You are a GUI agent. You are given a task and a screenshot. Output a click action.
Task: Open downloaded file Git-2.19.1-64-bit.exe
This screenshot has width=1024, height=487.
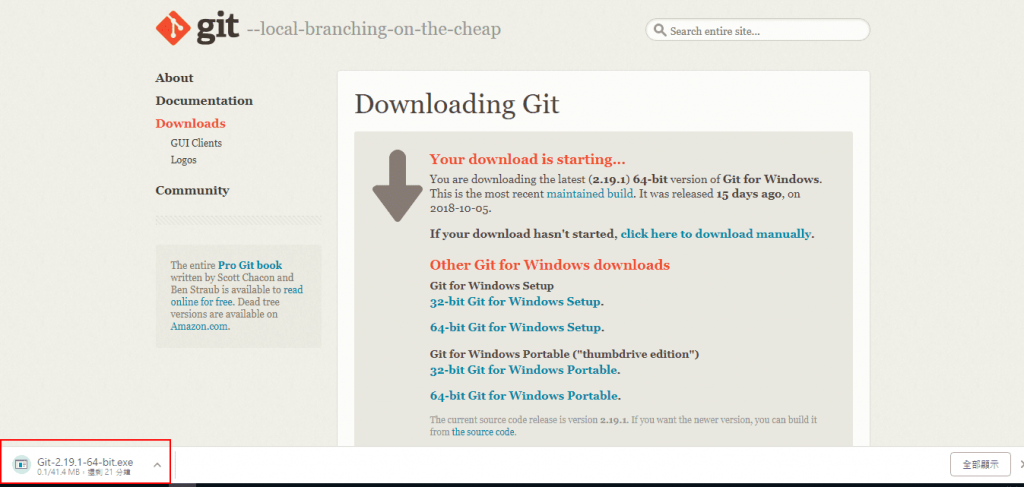[85, 462]
